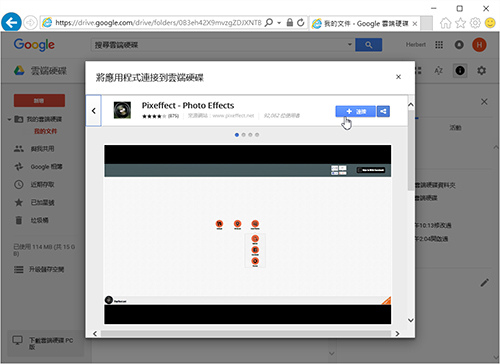This screenshot has width=500, height=364.
Task: Open the notifications bell icon
Action: 459,45
